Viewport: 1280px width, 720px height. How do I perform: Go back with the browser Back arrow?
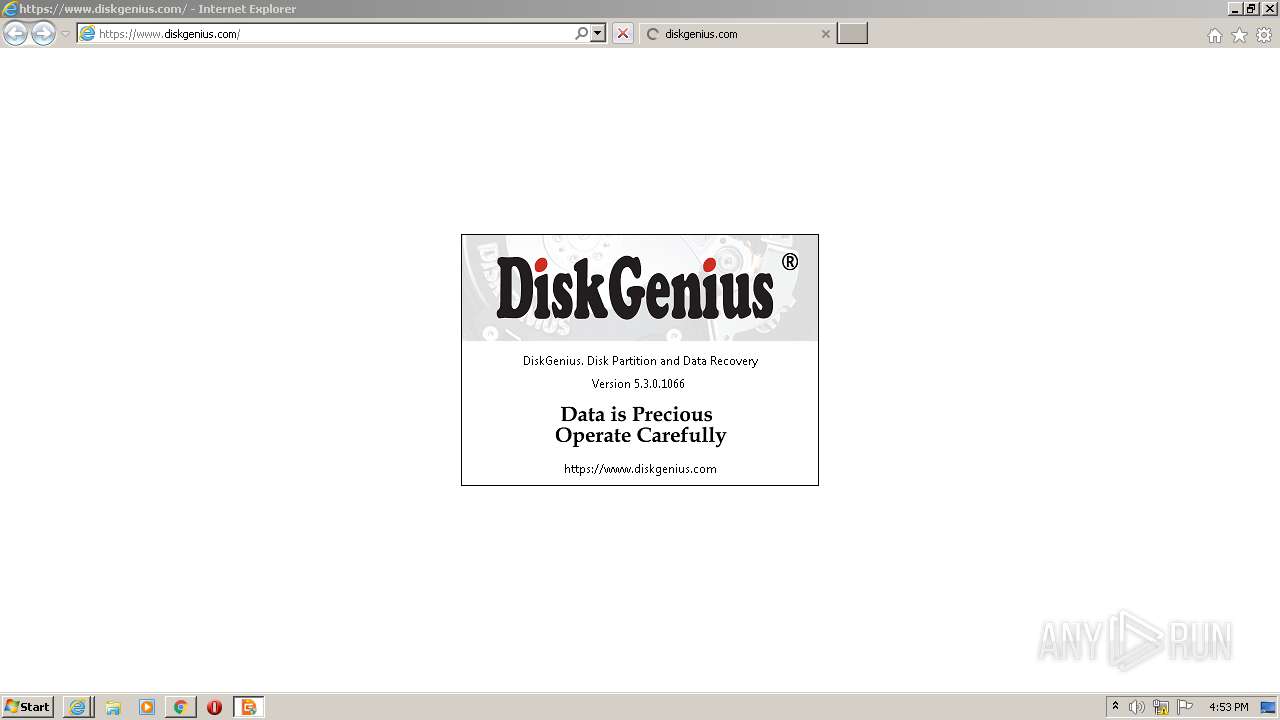[x=15, y=34]
